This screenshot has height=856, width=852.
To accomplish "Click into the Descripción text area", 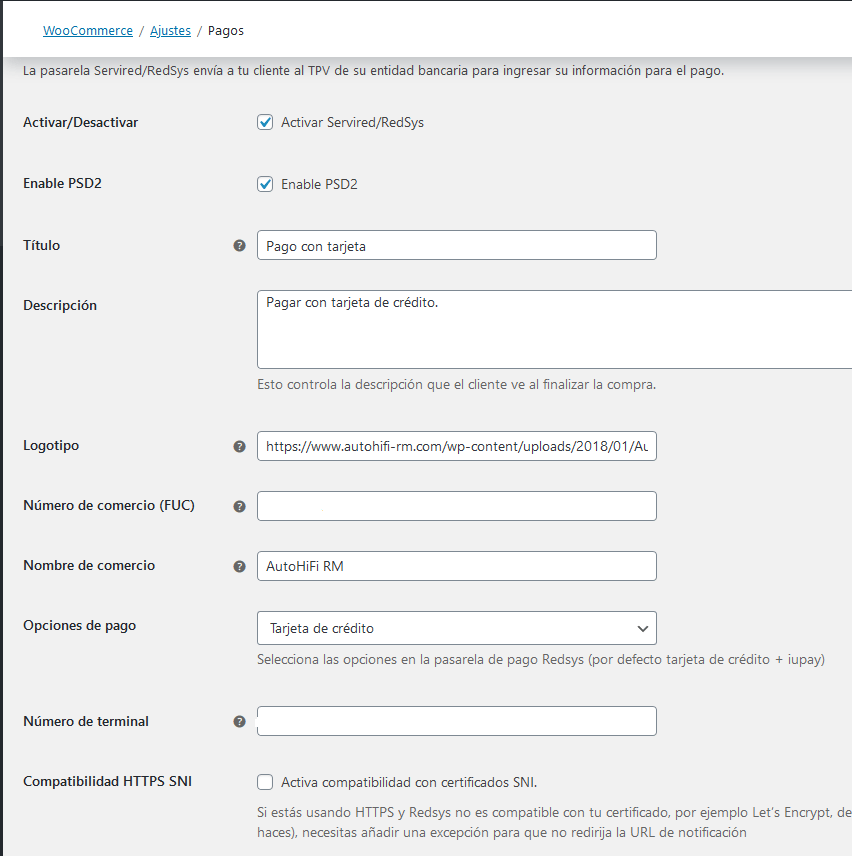I will (x=555, y=330).
